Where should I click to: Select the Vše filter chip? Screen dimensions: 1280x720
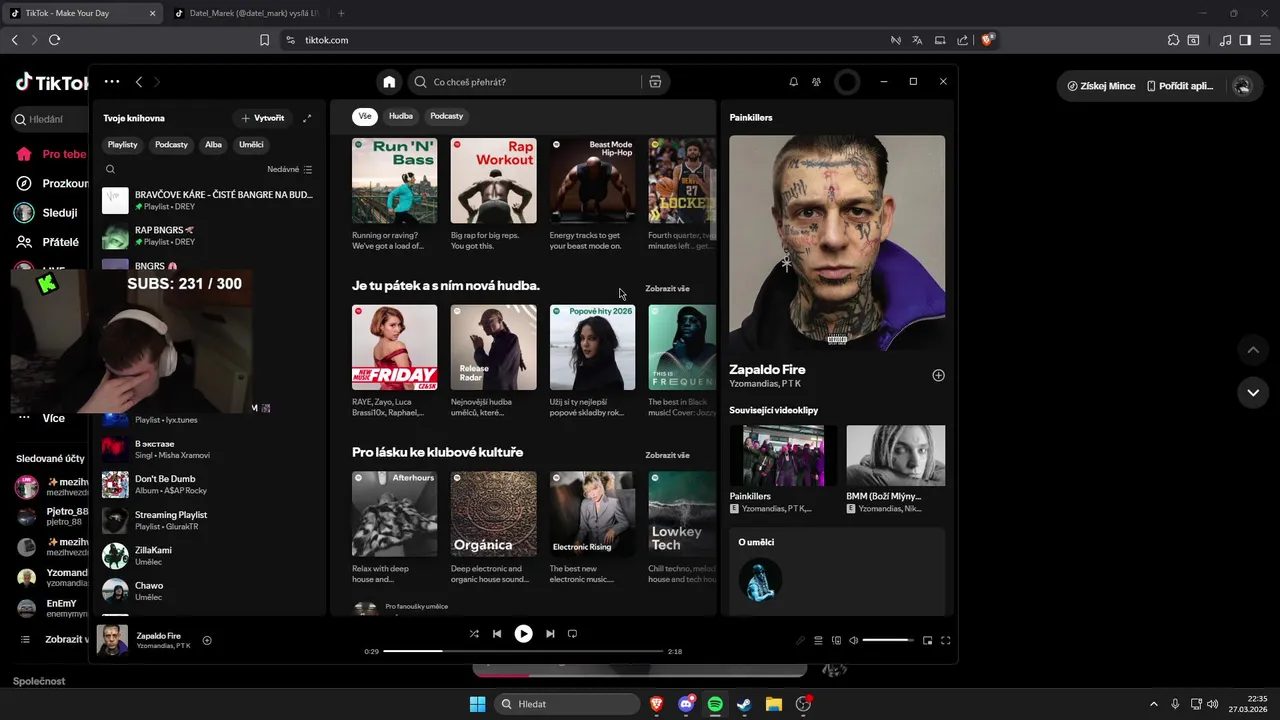coord(365,116)
